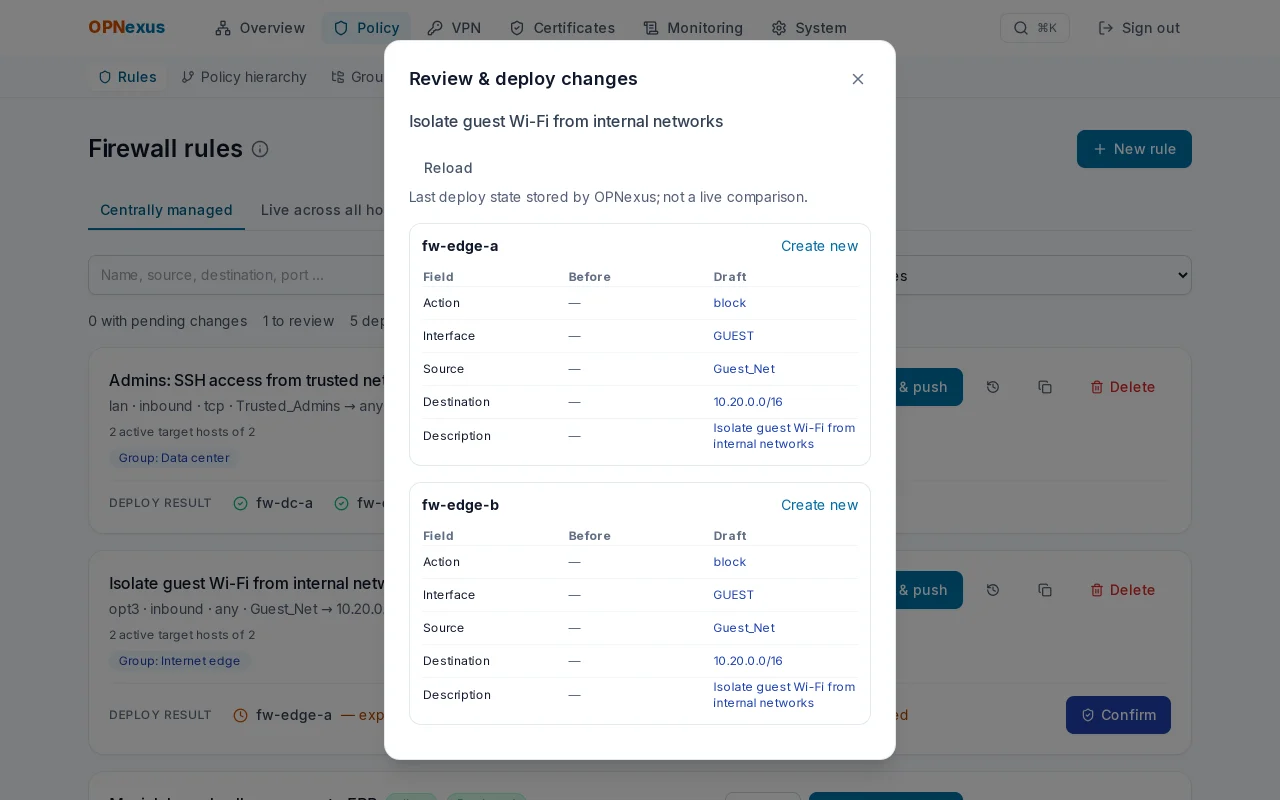Duplicate the Admins SSH access rule
Viewport: 1280px width, 800px height.
pos(1045,387)
